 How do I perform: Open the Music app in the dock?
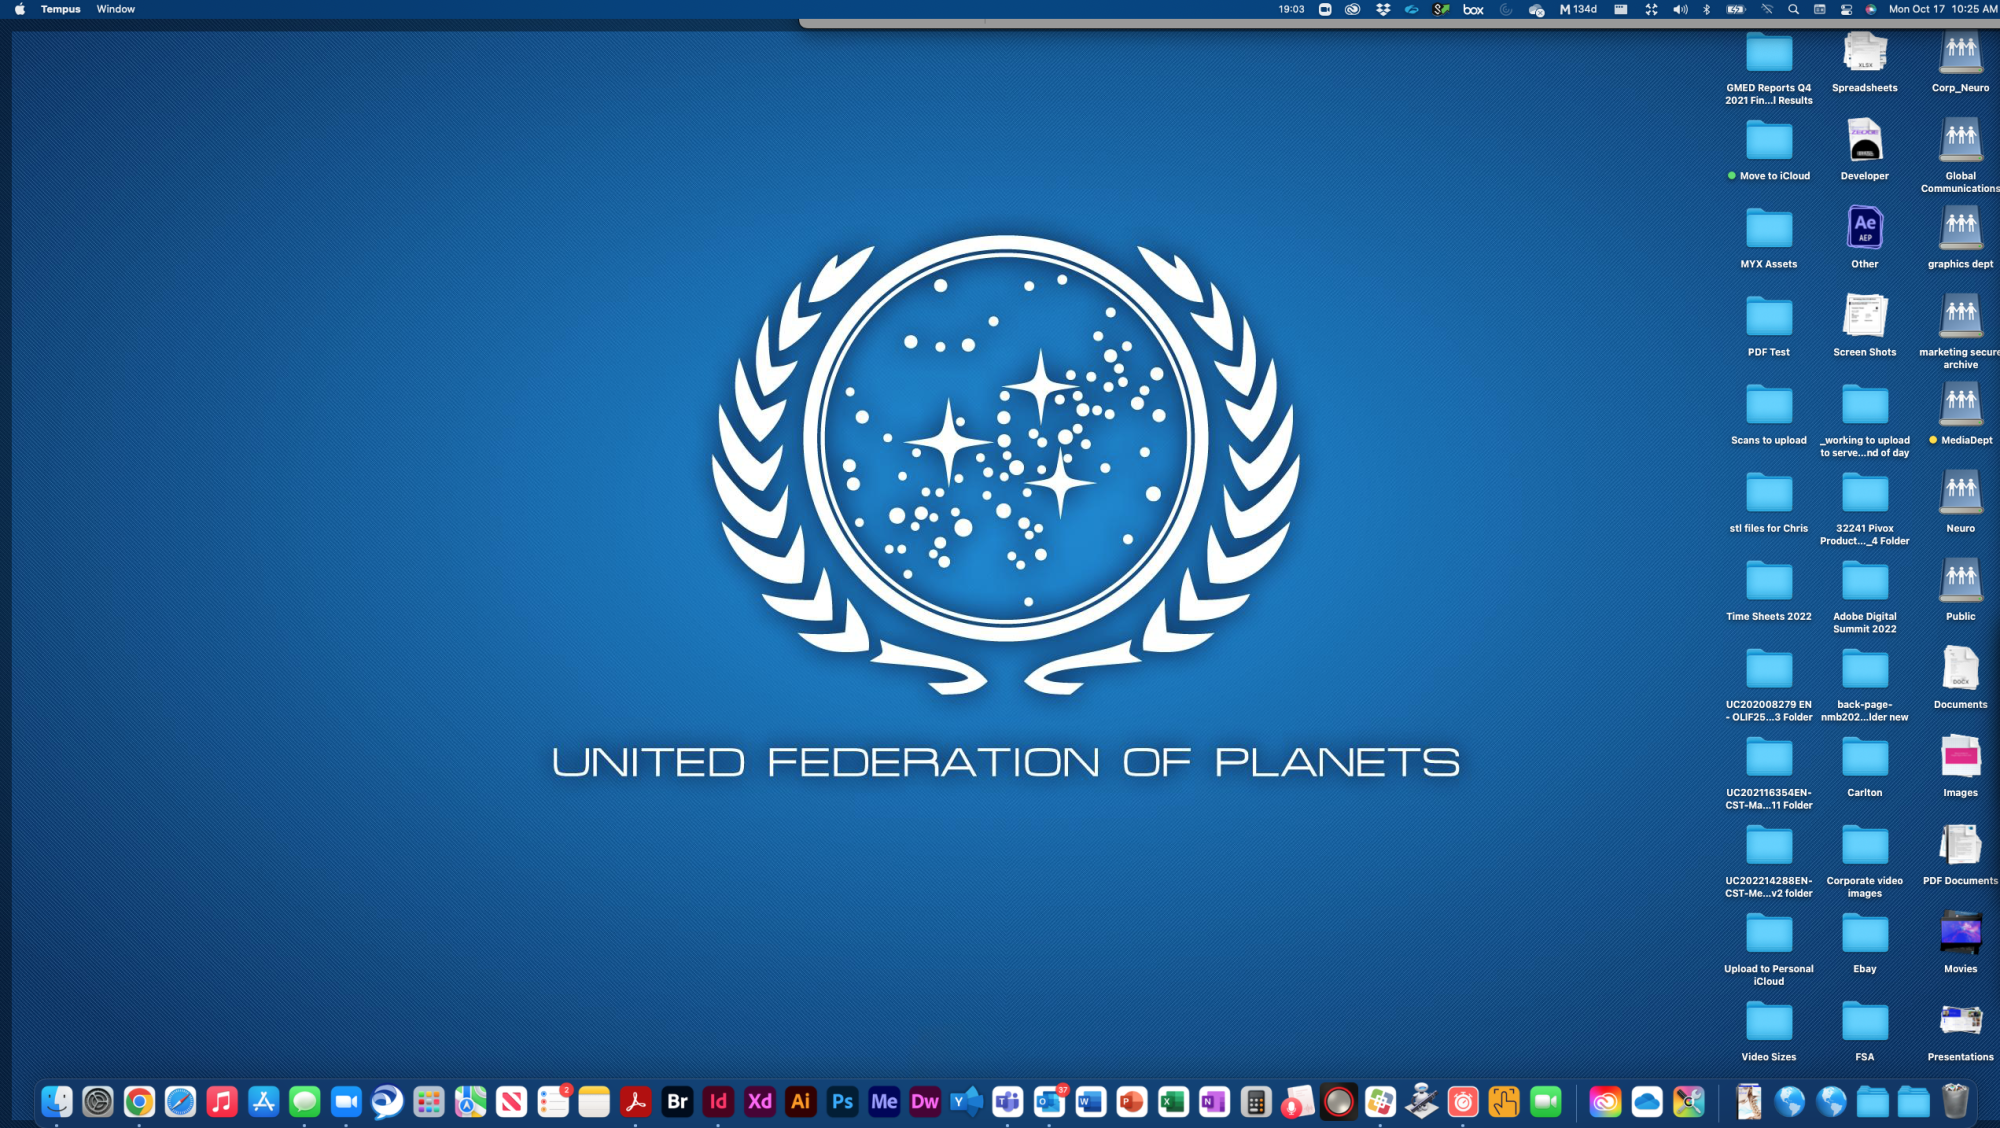pos(222,1102)
